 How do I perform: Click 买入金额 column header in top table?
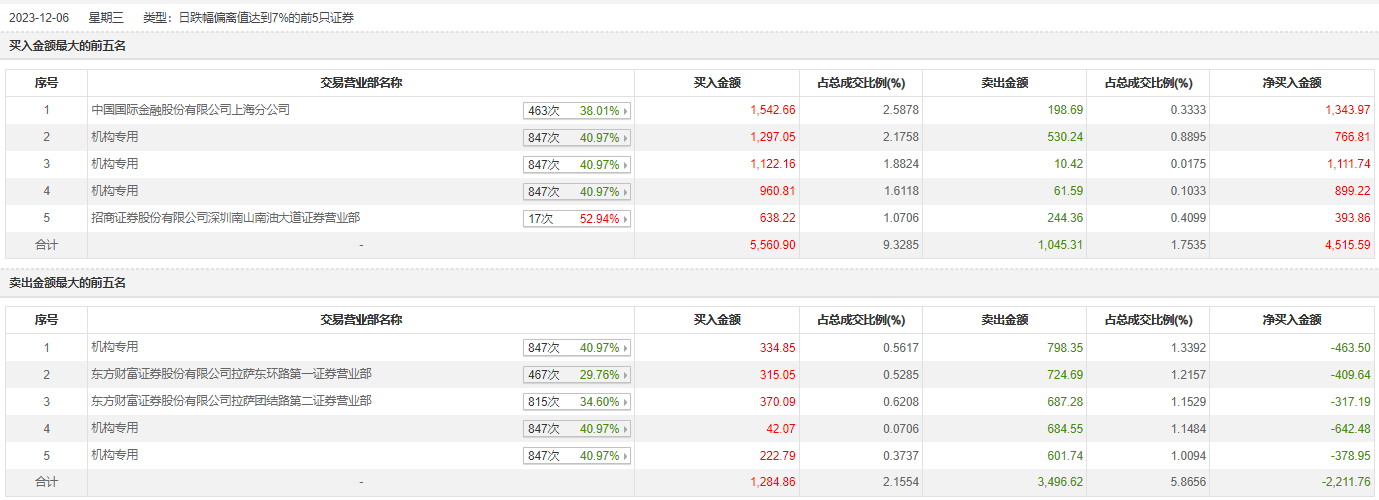click(x=717, y=83)
